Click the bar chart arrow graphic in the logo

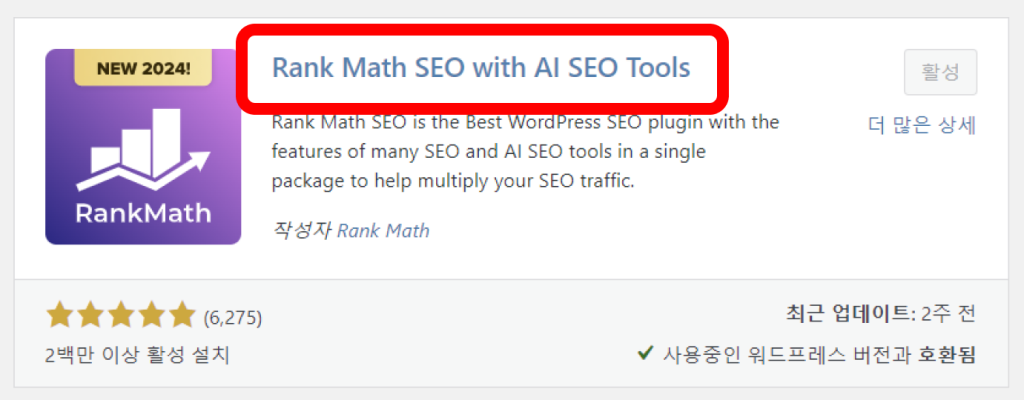coord(142,149)
